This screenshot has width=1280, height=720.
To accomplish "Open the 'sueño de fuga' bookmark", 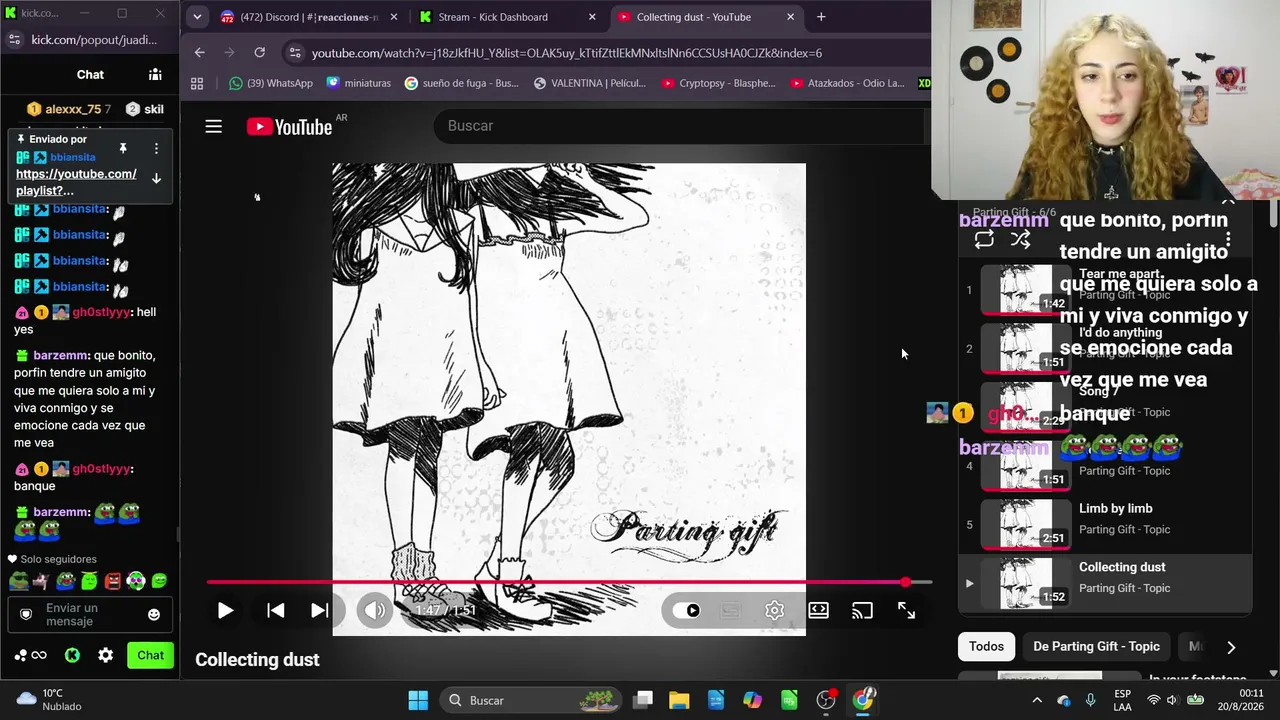I will [x=462, y=83].
